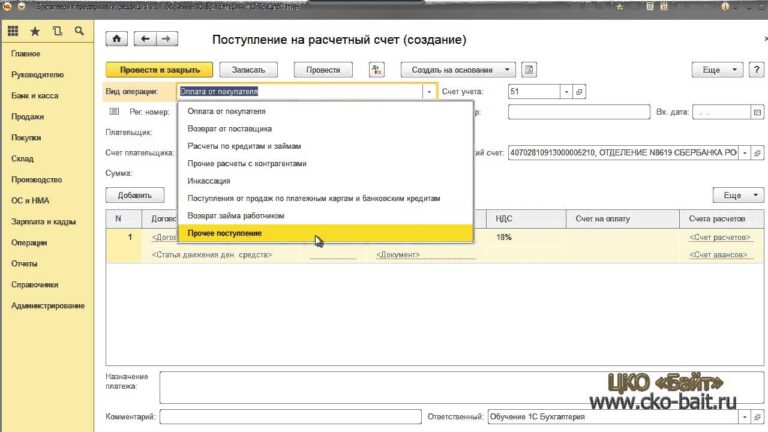Open ОС и НМА section

pos(30,200)
